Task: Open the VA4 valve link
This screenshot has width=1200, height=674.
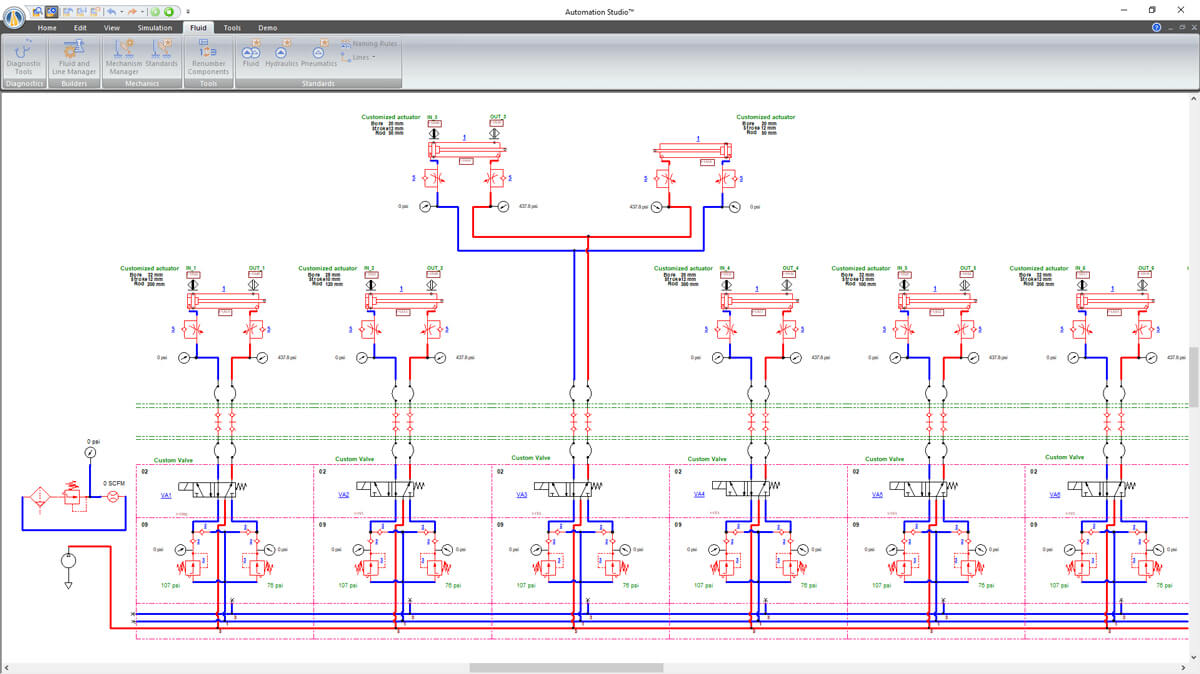Action: (x=699, y=494)
